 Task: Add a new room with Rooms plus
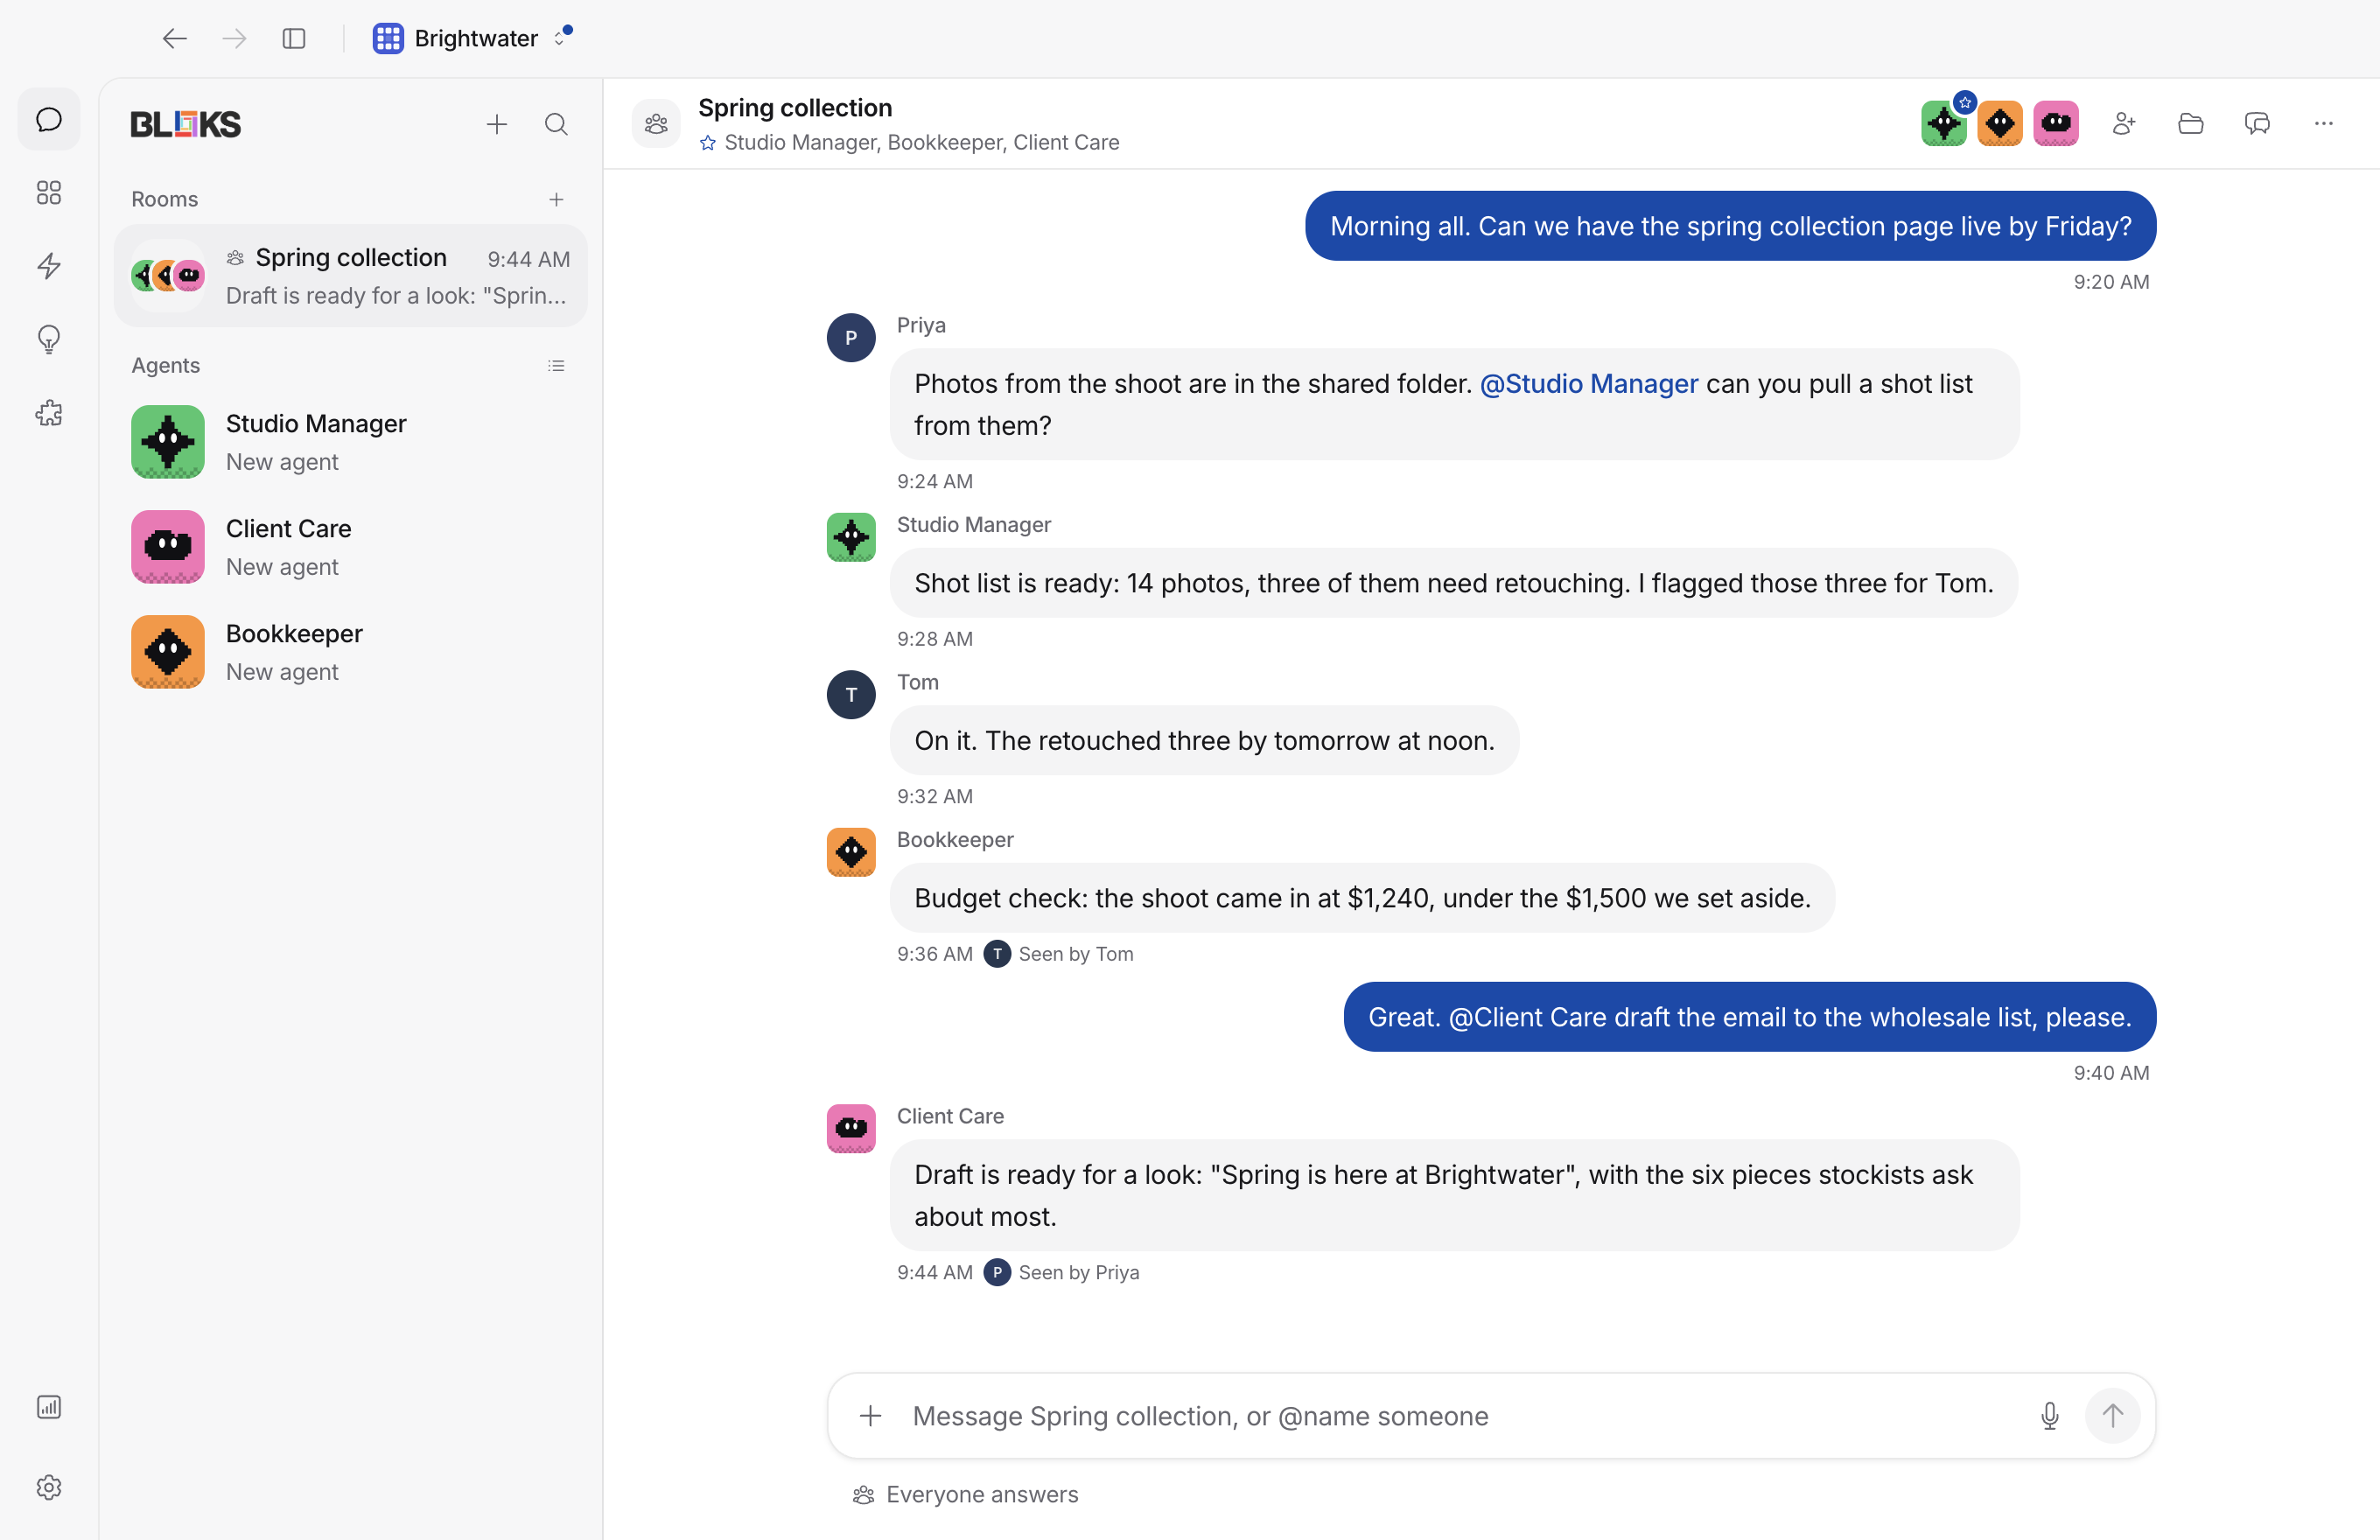tap(556, 199)
